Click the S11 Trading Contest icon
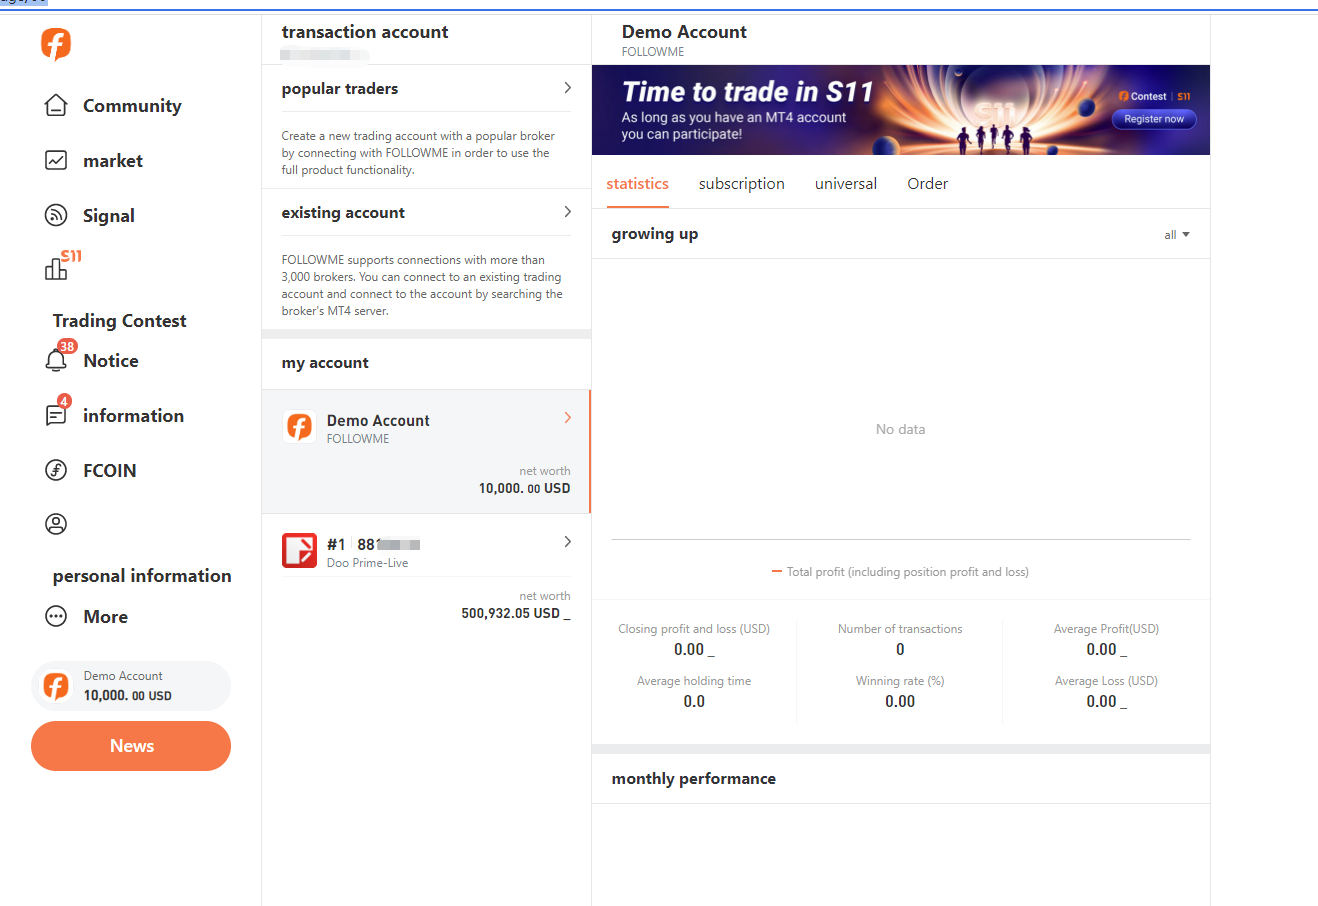The image size is (1318, 906). coord(58,267)
